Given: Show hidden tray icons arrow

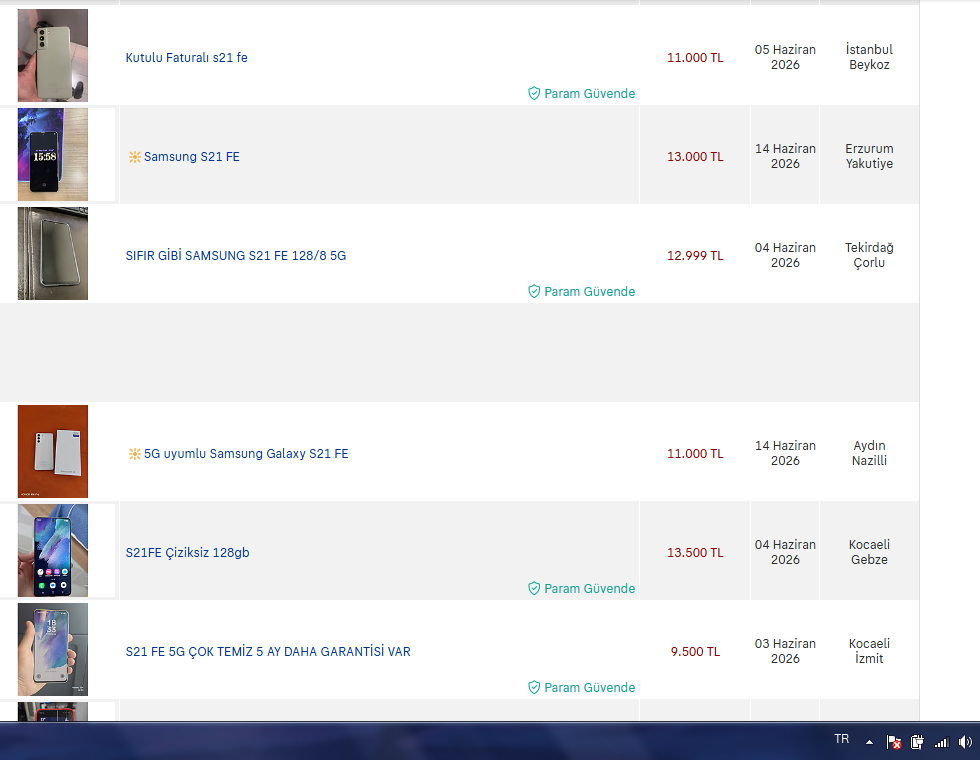Looking at the screenshot, I should [869, 742].
